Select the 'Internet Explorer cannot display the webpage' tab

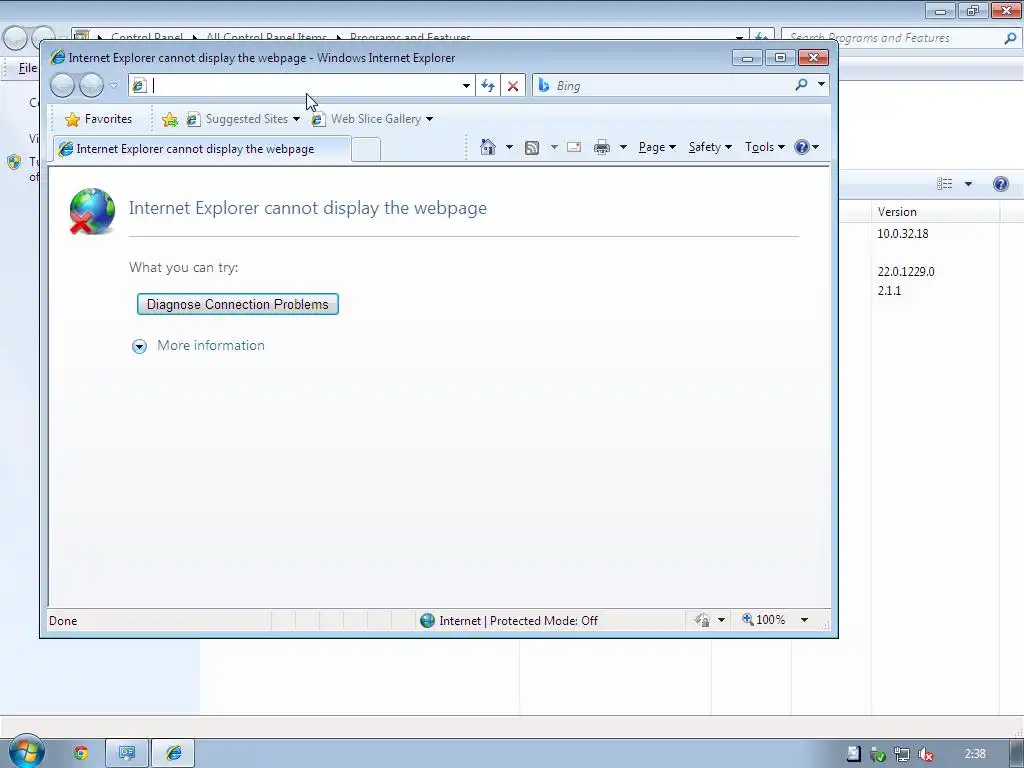202,149
